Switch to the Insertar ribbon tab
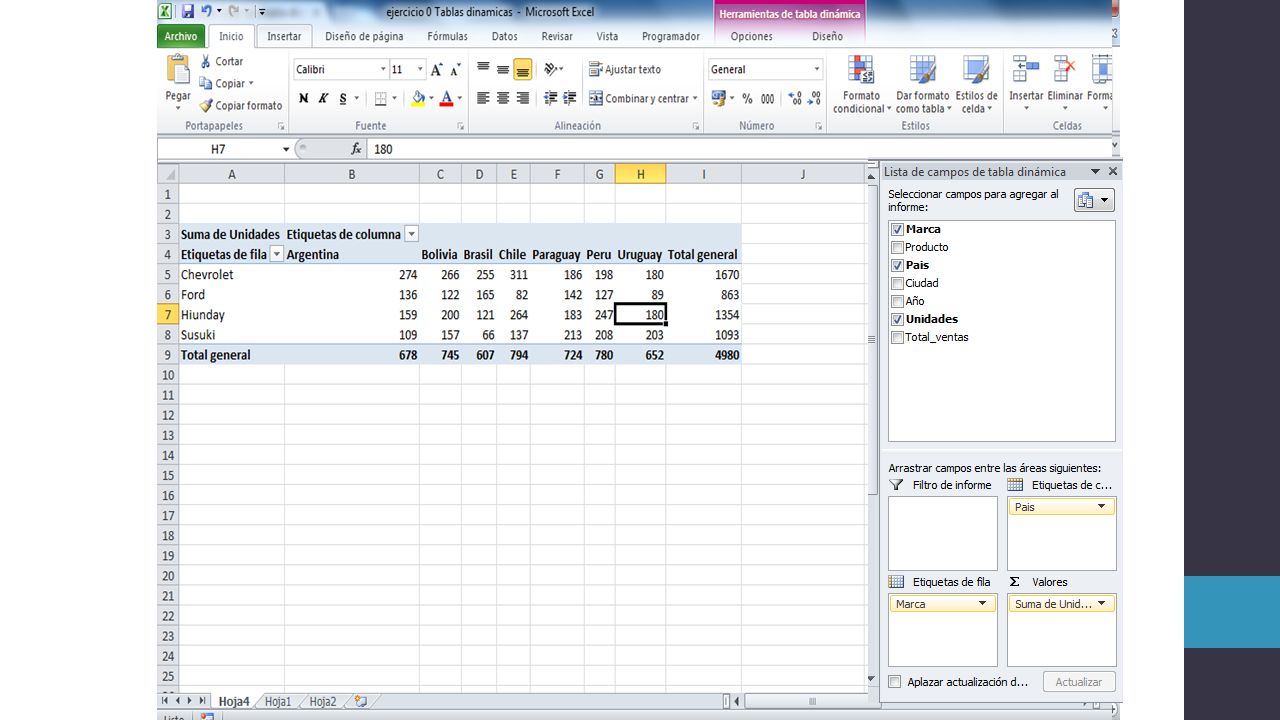This screenshot has height=720, width=1280. (x=284, y=36)
